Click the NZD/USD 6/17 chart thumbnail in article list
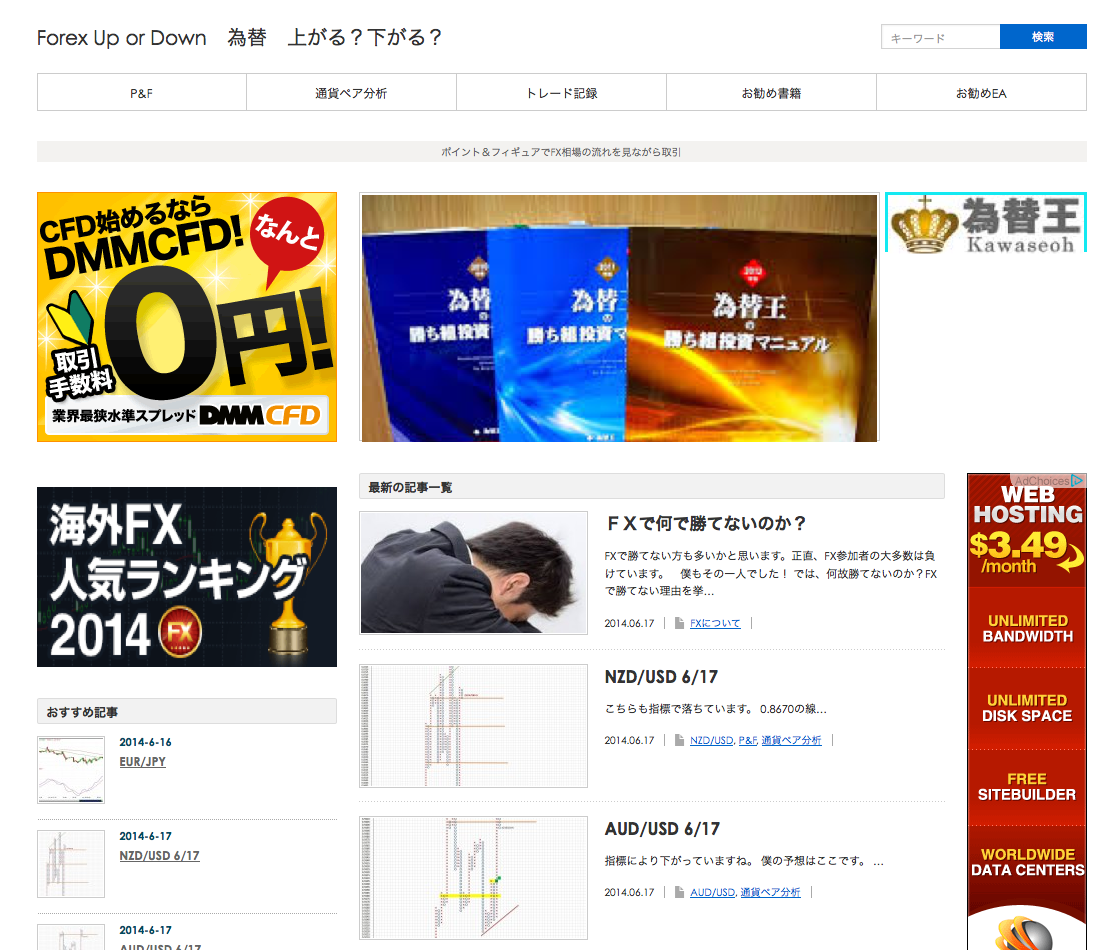 coord(473,725)
